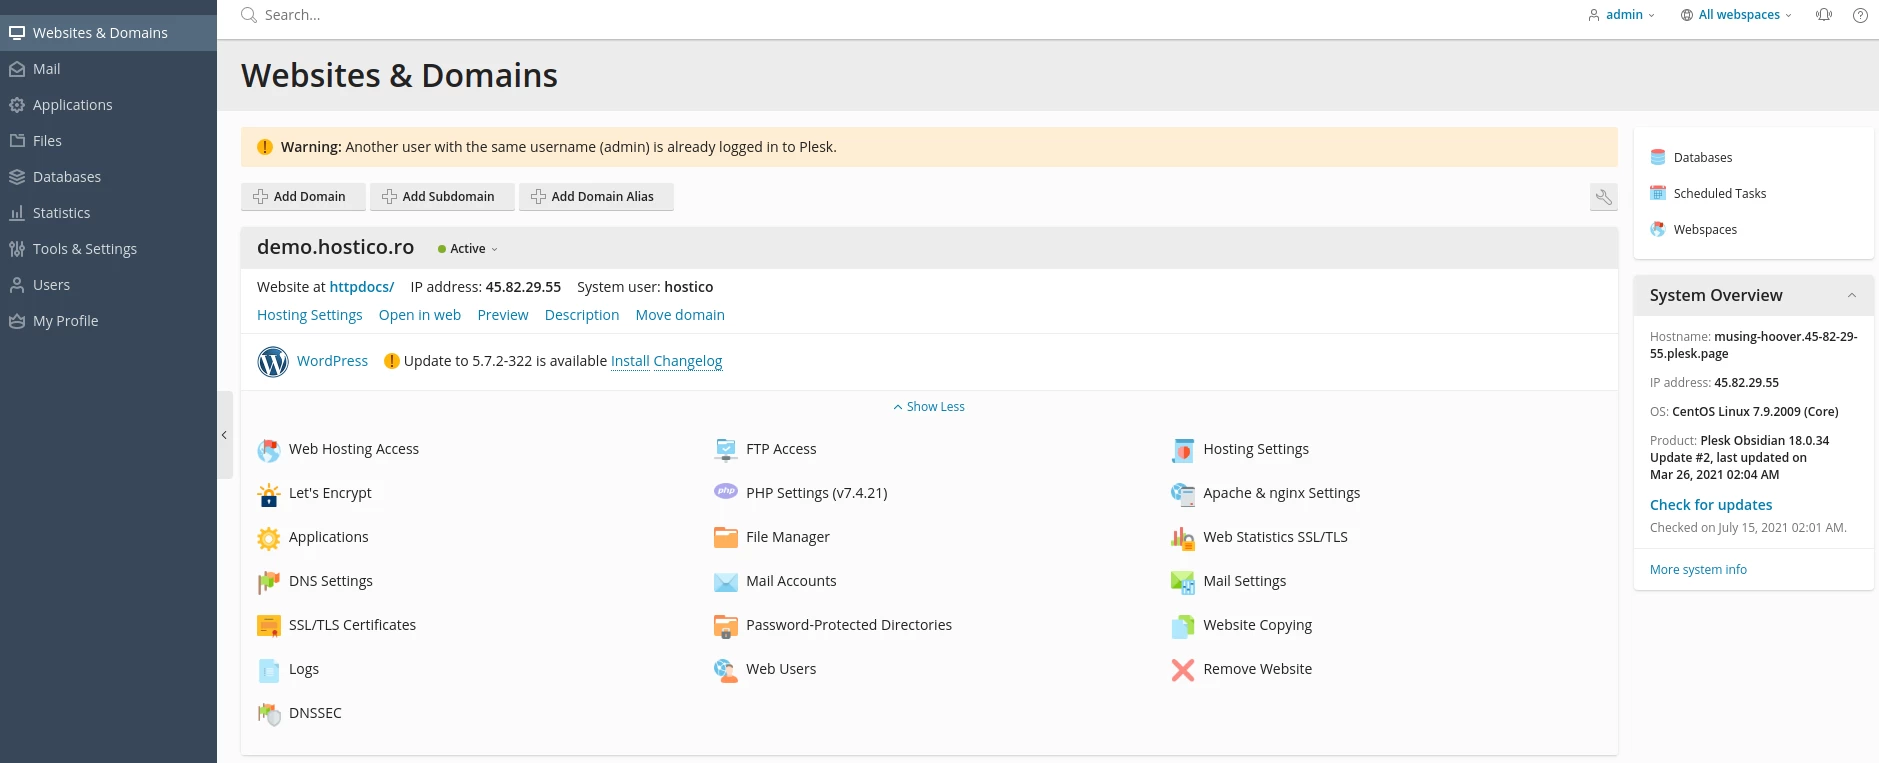Viewport: 1879px width, 763px height.
Task: Click the notifications bell icon in header
Action: (x=1824, y=15)
